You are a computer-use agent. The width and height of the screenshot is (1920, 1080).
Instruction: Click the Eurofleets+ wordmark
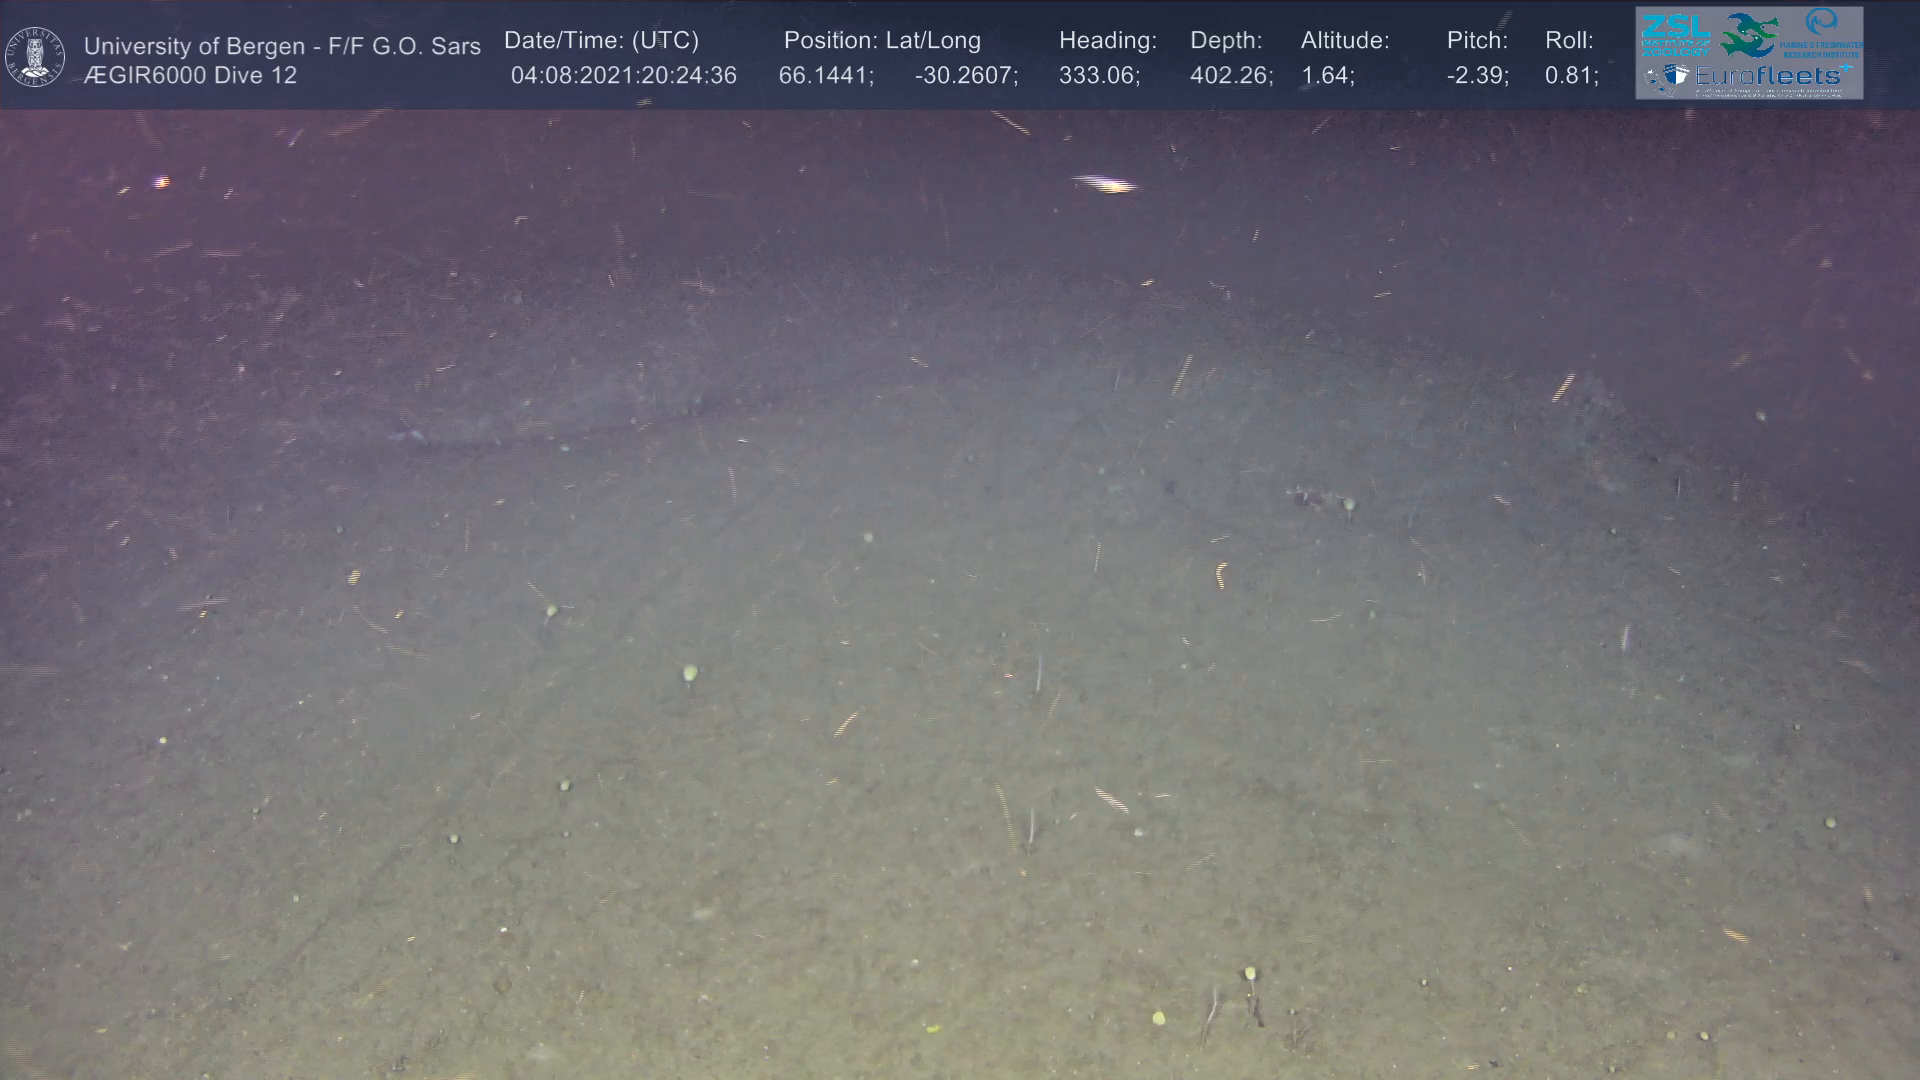click(1770, 75)
